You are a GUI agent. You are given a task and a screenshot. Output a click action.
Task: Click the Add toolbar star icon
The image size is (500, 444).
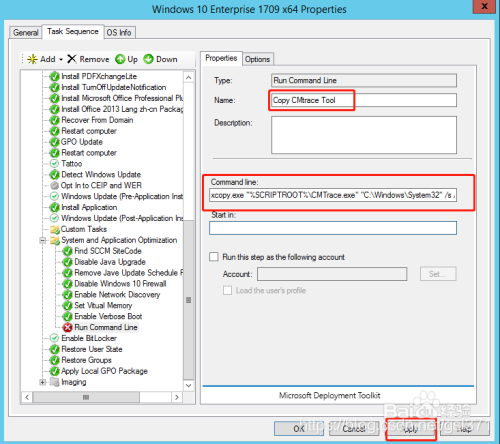point(32,59)
